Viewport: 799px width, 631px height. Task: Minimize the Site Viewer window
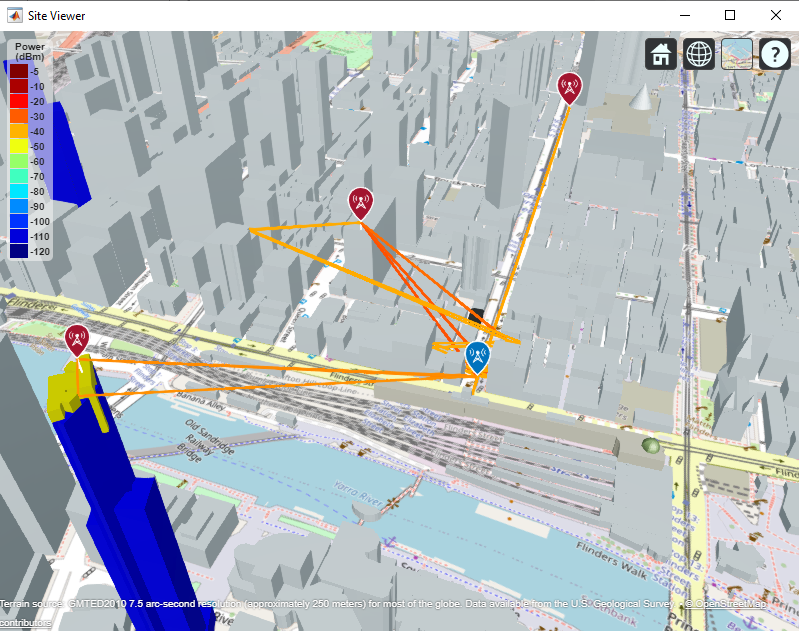685,15
